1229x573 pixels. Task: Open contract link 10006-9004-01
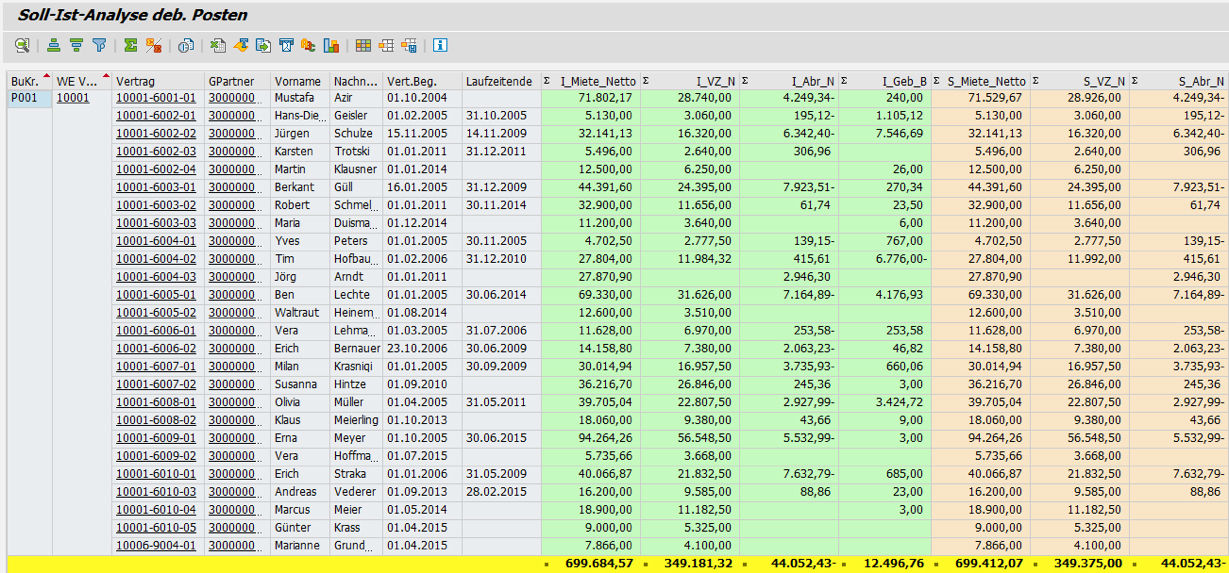(155, 546)
